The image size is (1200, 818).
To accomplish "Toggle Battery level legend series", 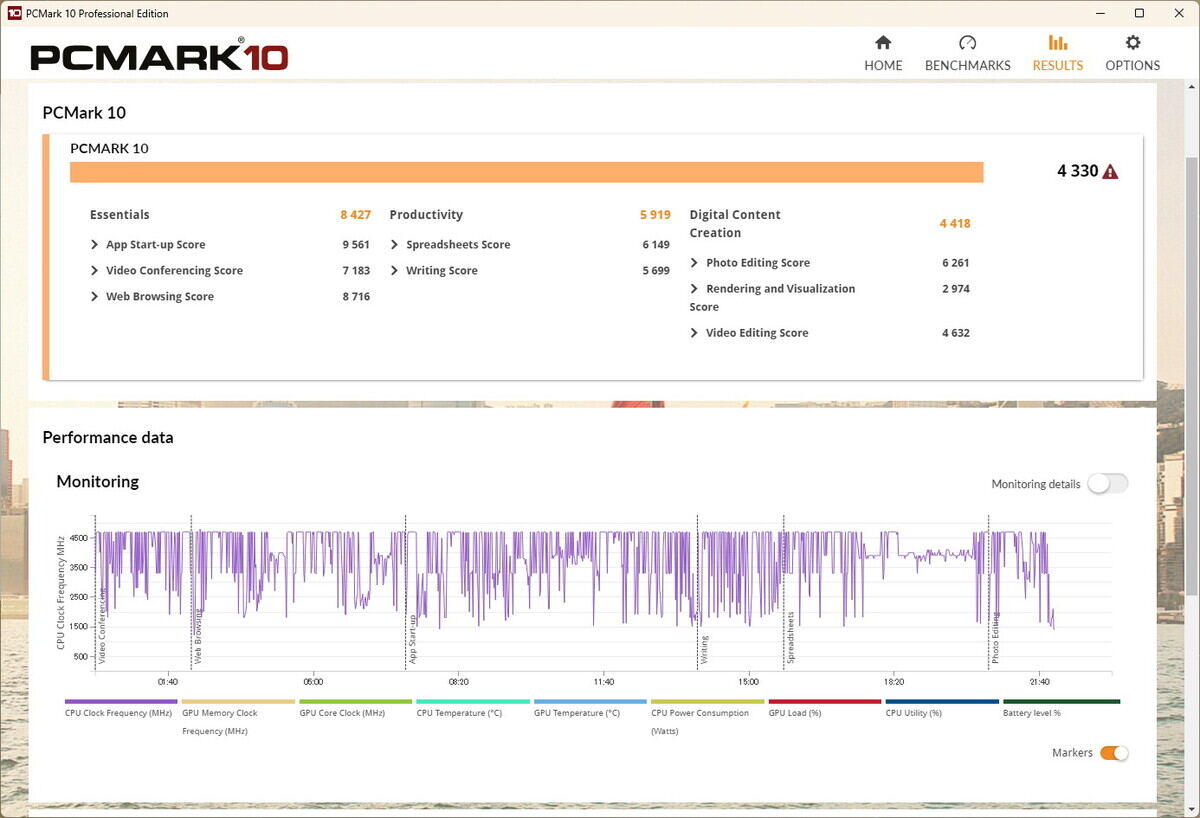I will [x=1061, y=709].
